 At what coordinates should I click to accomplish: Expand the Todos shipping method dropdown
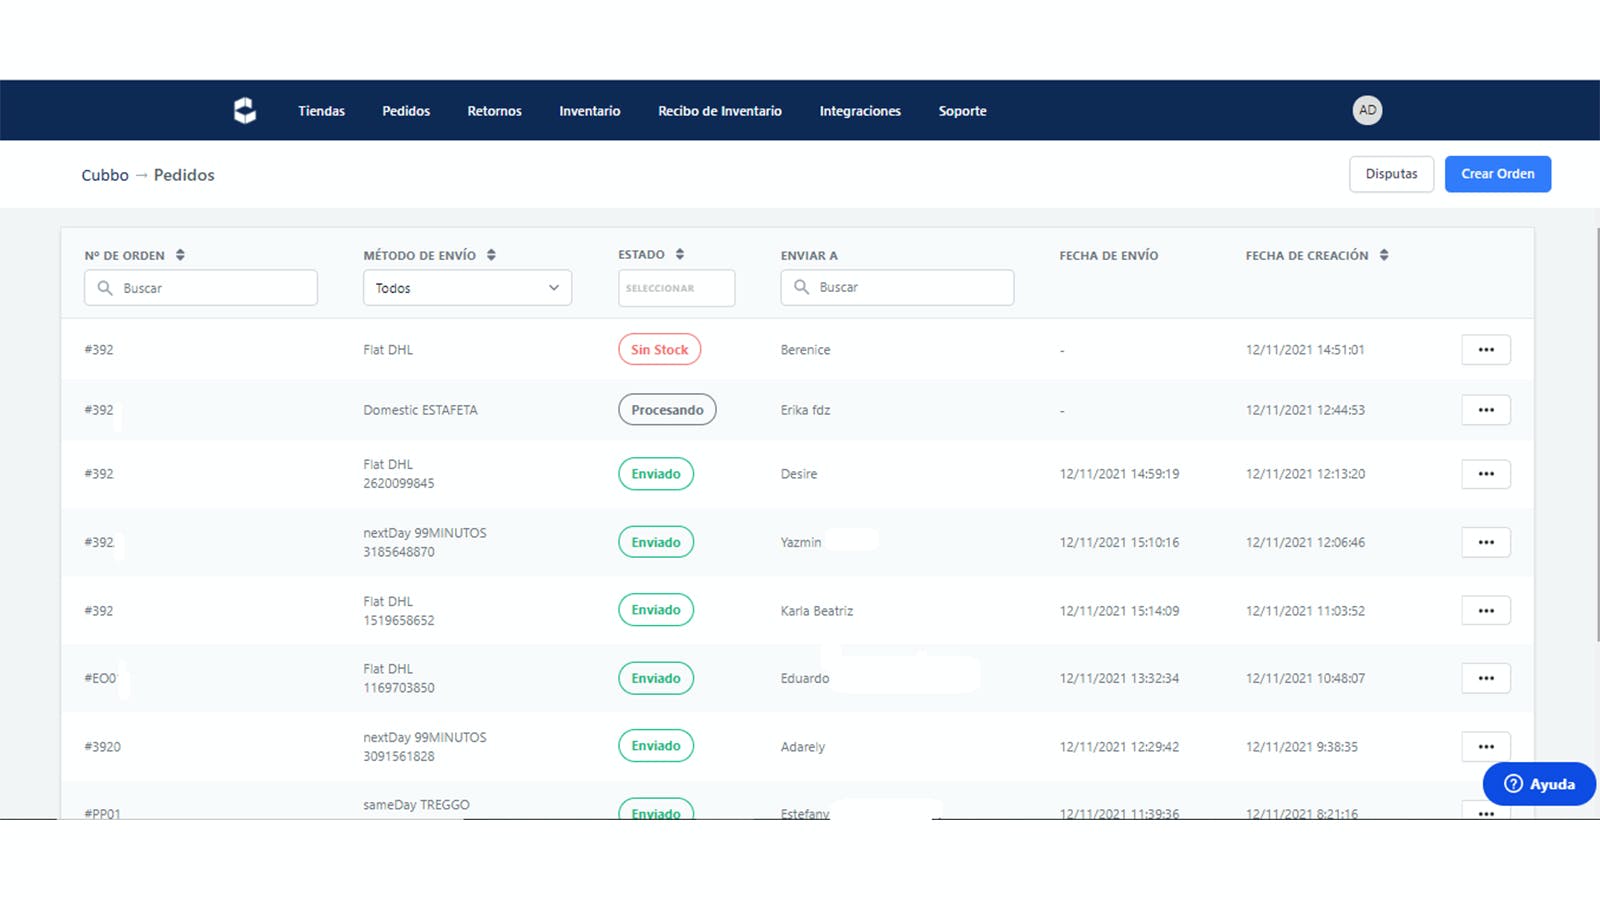tap(467, 288)
